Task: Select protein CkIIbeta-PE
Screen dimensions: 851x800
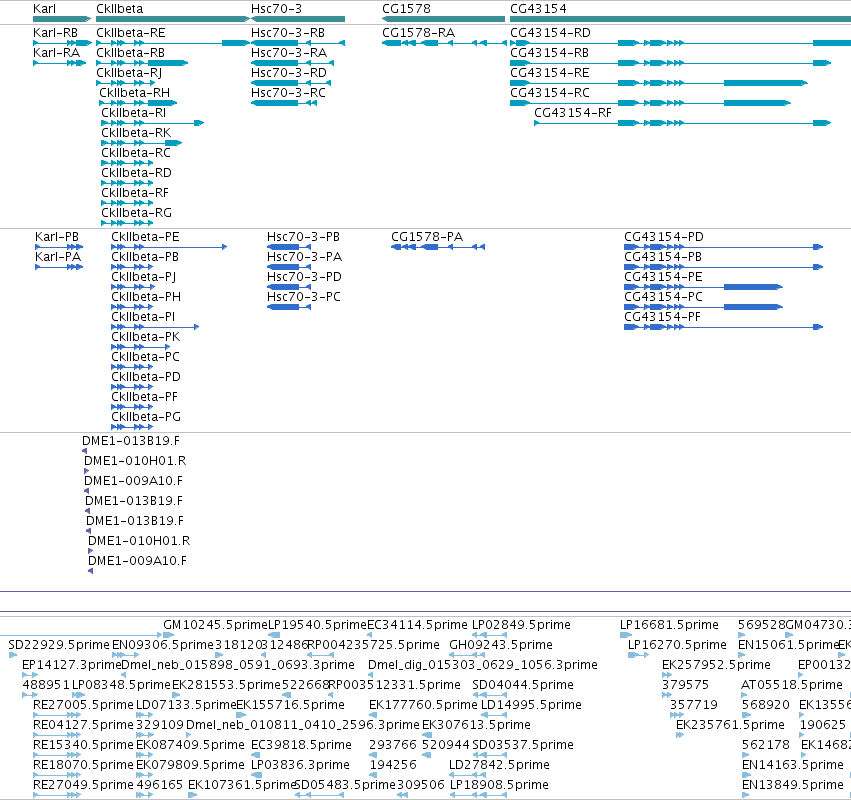Action: pos(169,247)
